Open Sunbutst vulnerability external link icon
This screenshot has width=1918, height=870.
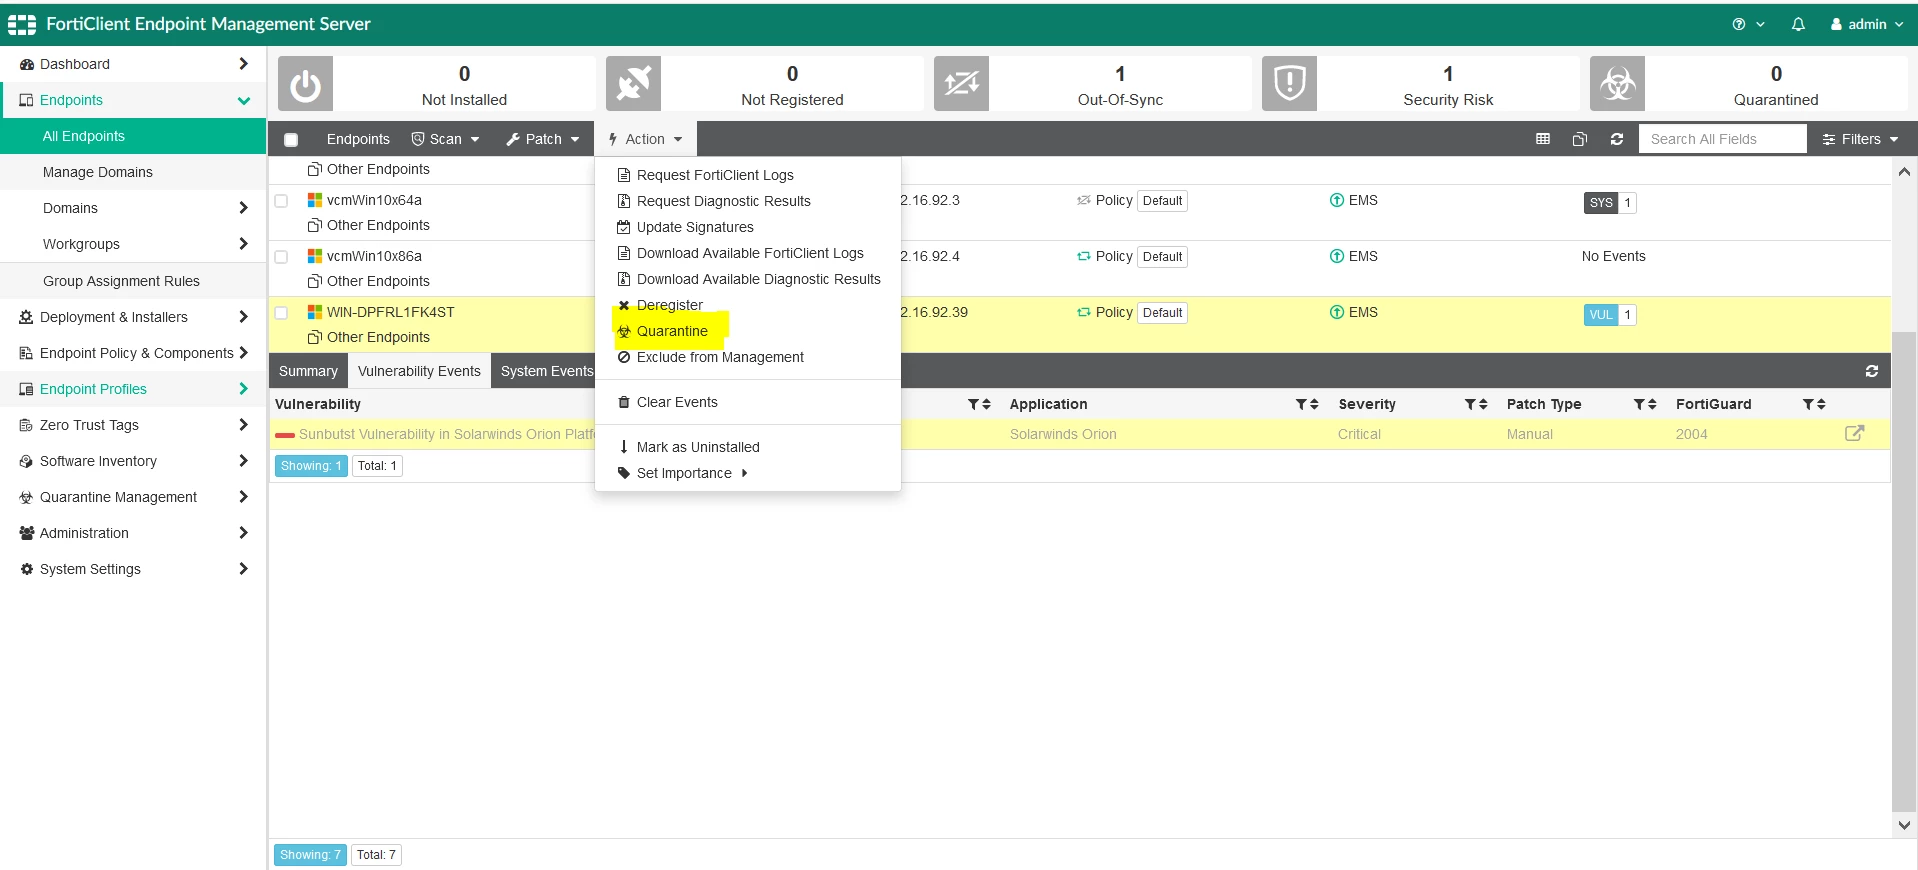[x=1854, y=433]
